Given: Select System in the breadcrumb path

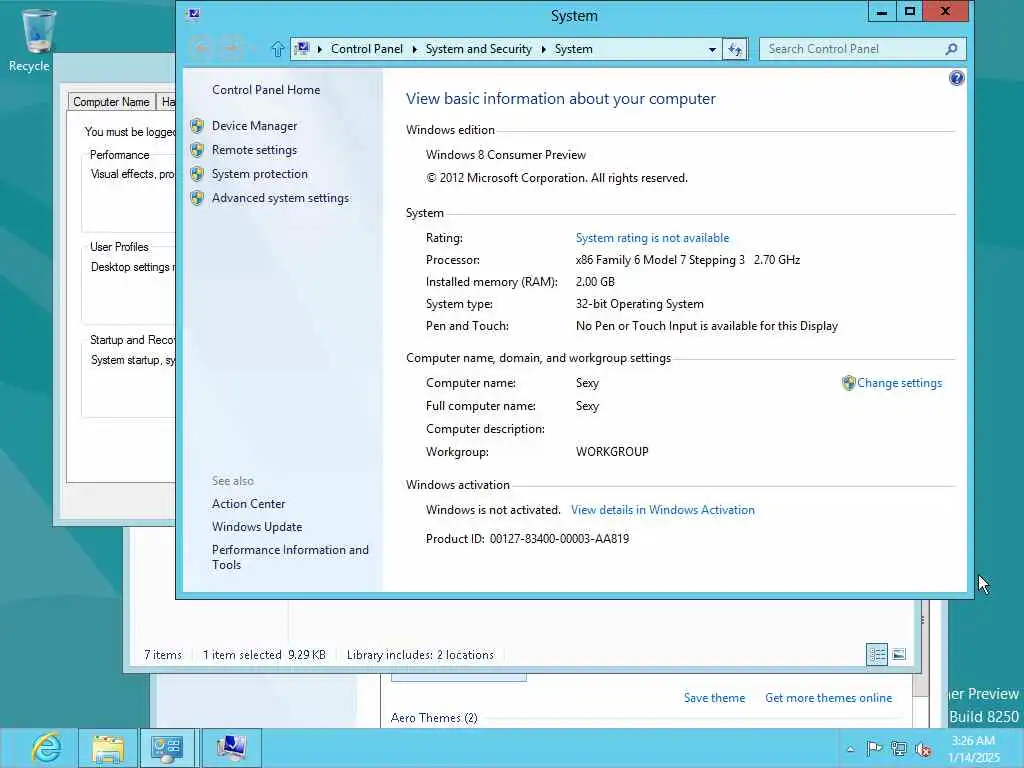Looking at the screenshot, I should click(x=573, y=49).
